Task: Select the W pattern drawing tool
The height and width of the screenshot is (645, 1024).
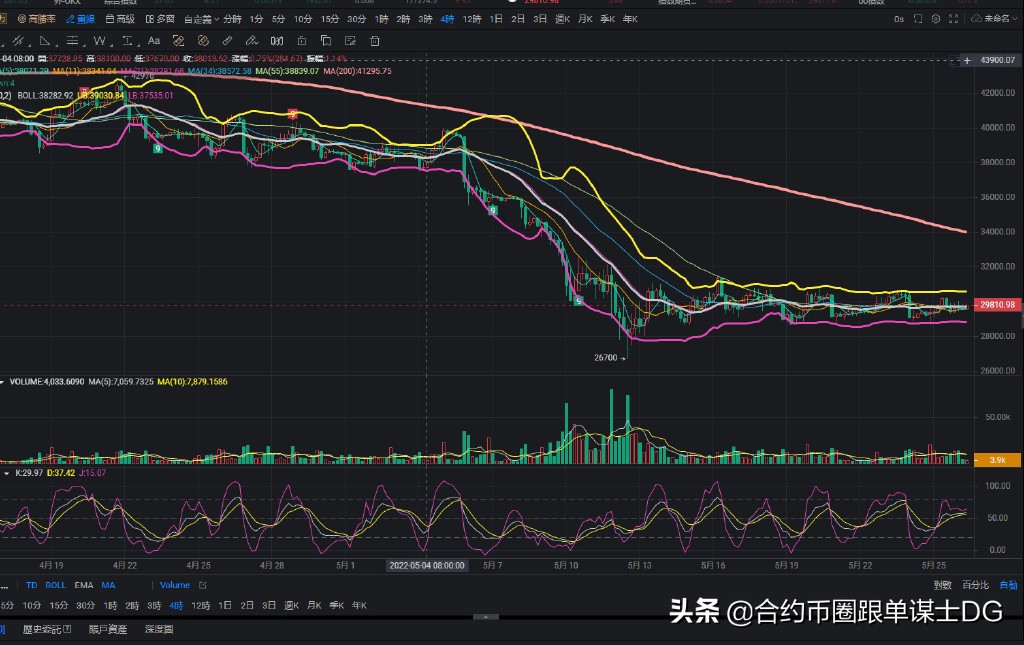Action: pos(100,41)
